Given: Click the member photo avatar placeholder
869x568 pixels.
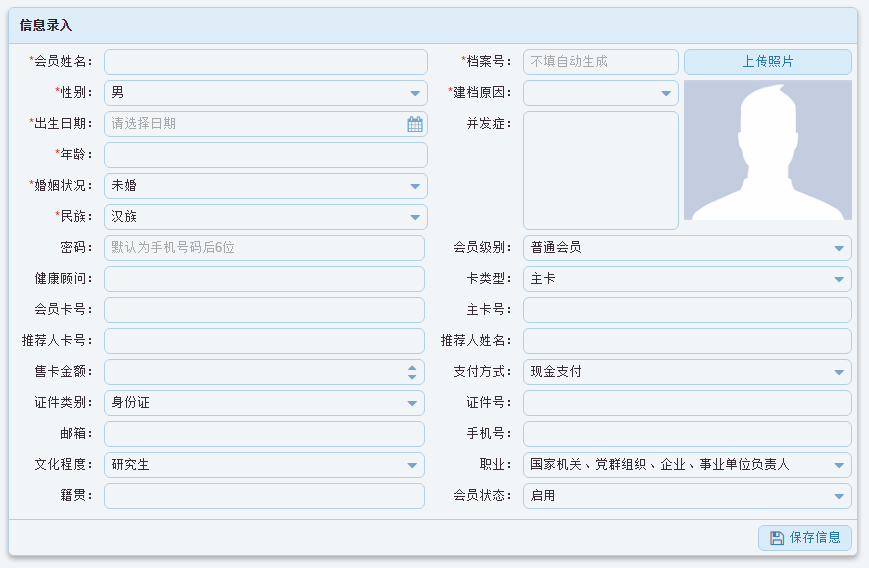Looking at the screenshot, I should pos(767,150).
